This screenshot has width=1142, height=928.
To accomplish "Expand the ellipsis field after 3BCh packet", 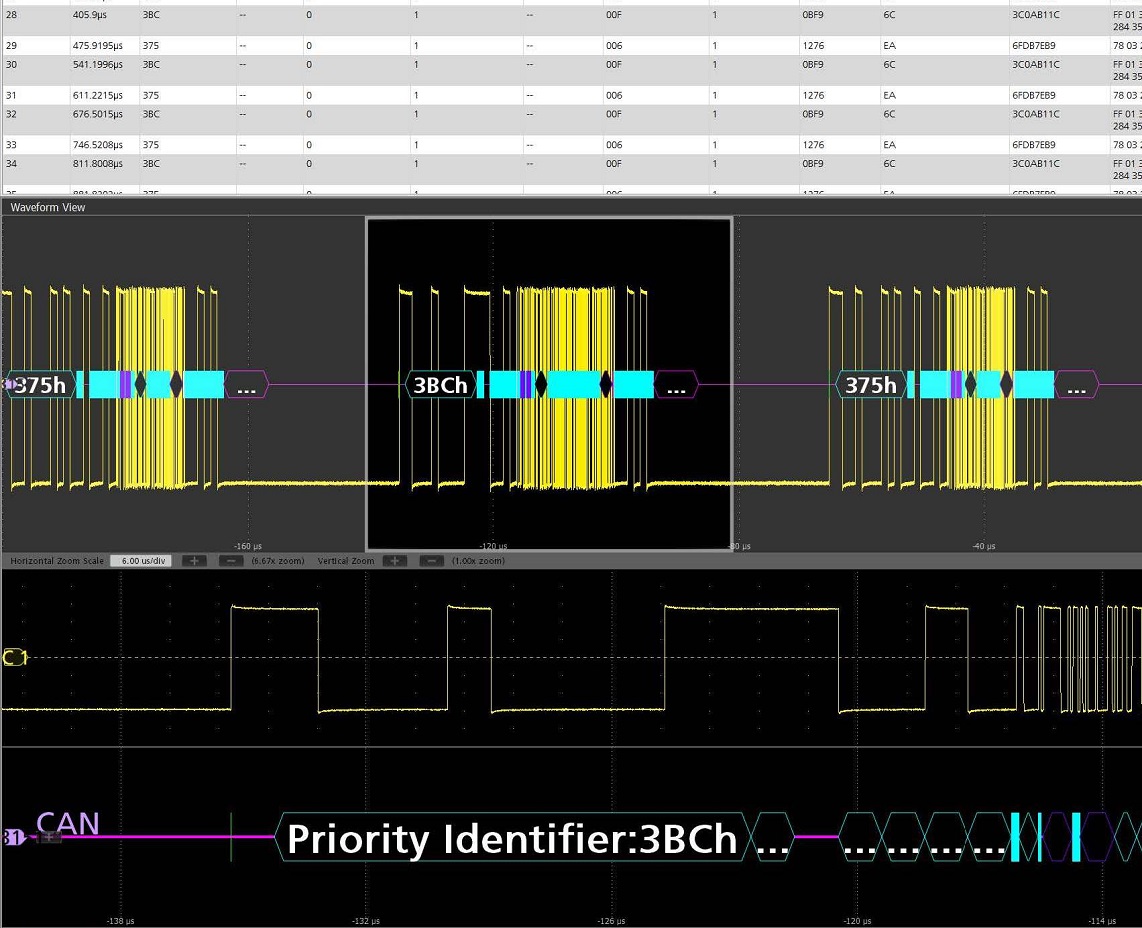I will pyautogui.click(x=676, y=386).
